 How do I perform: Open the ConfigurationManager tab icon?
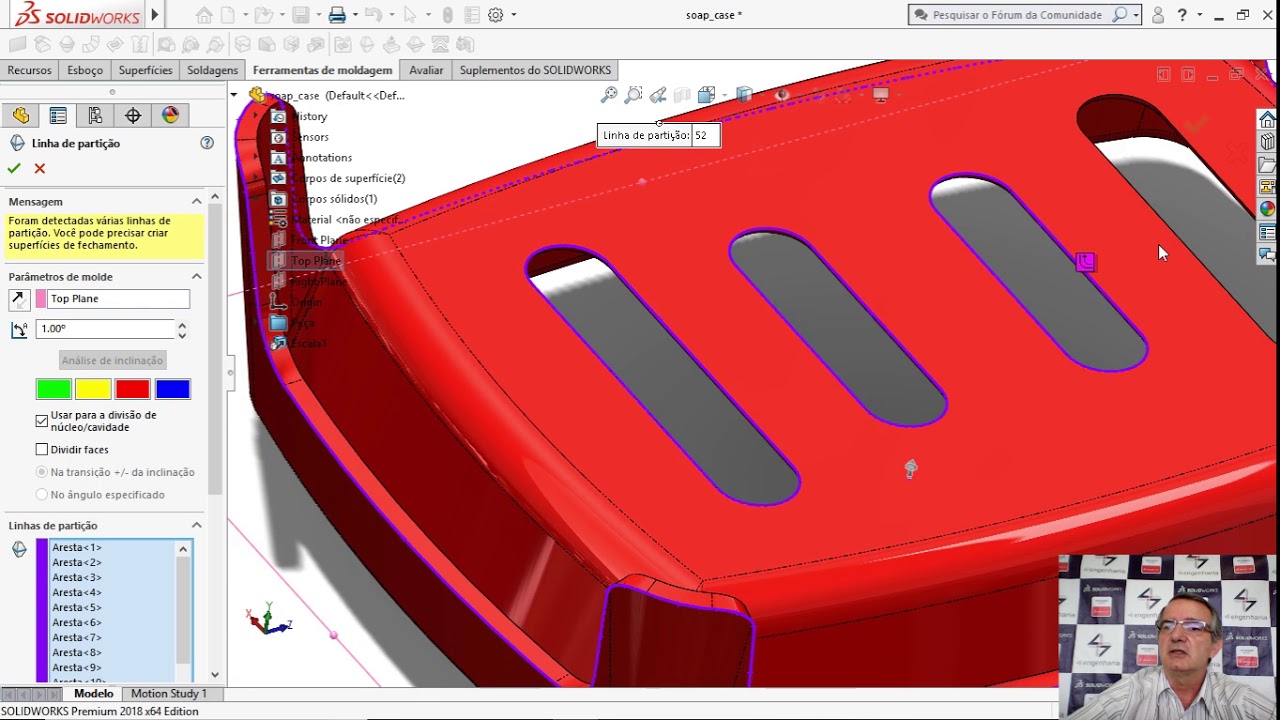95,115
